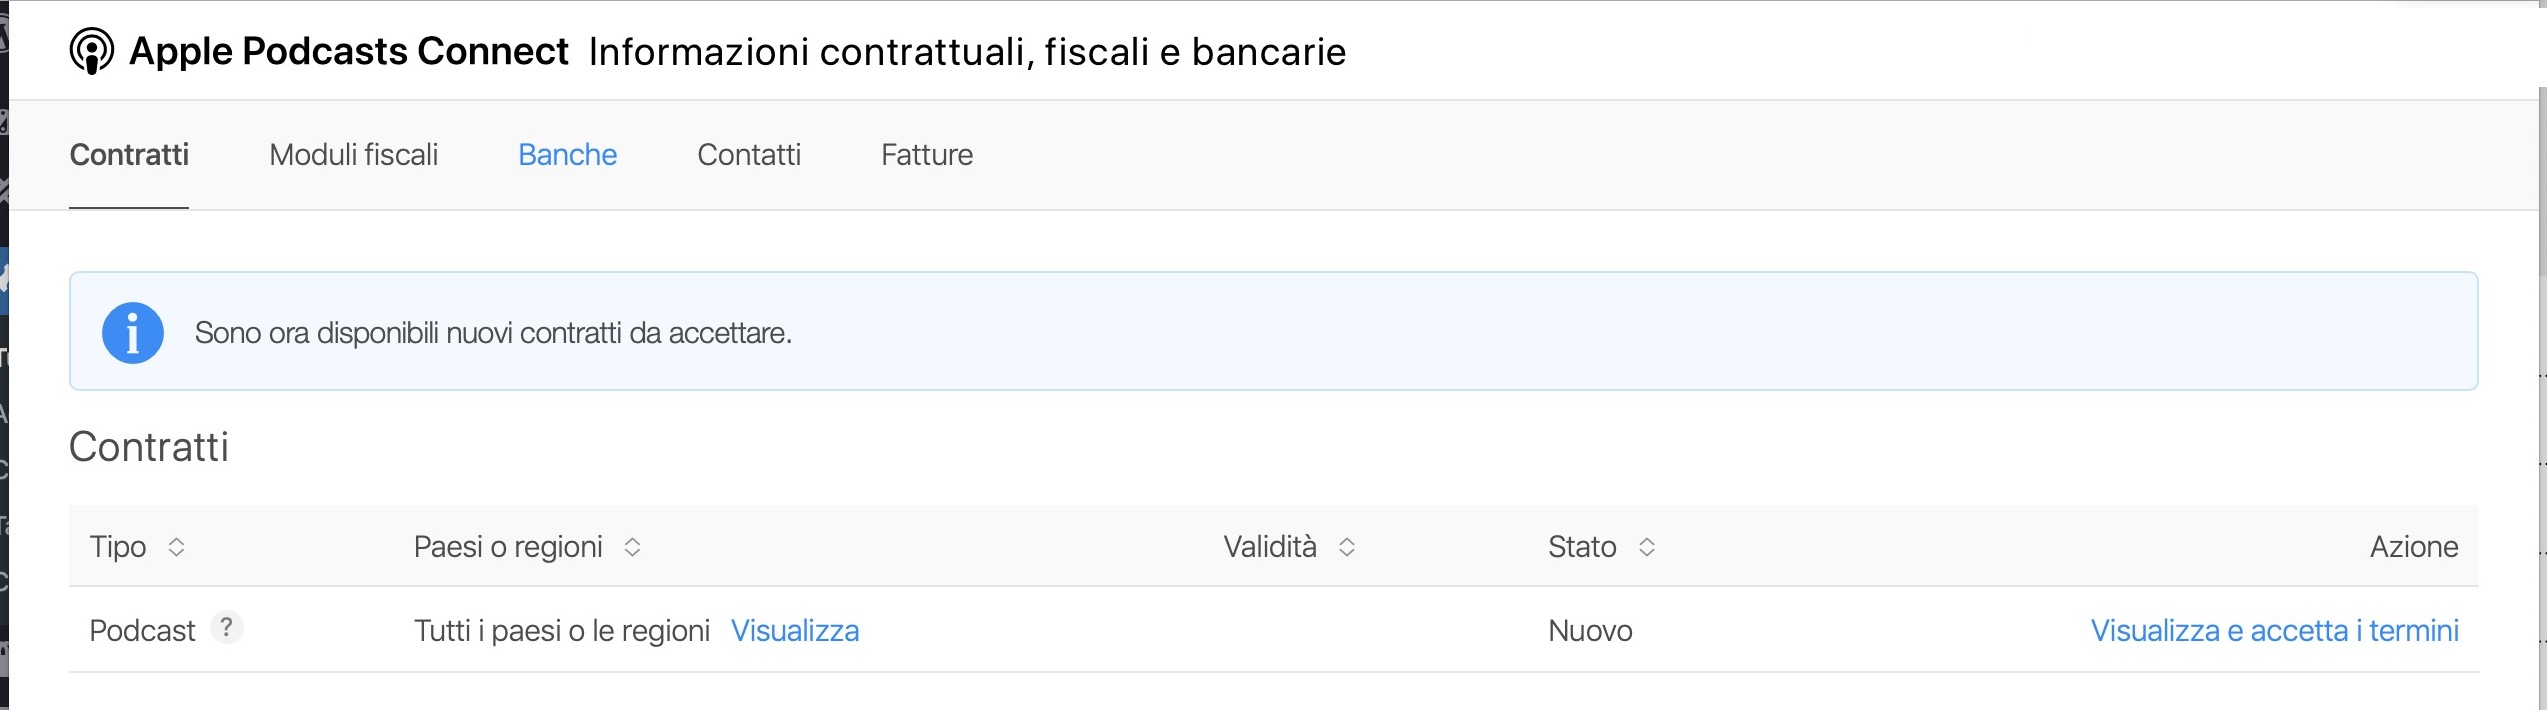Go to the Contatti tab

(x=749, y=155)
